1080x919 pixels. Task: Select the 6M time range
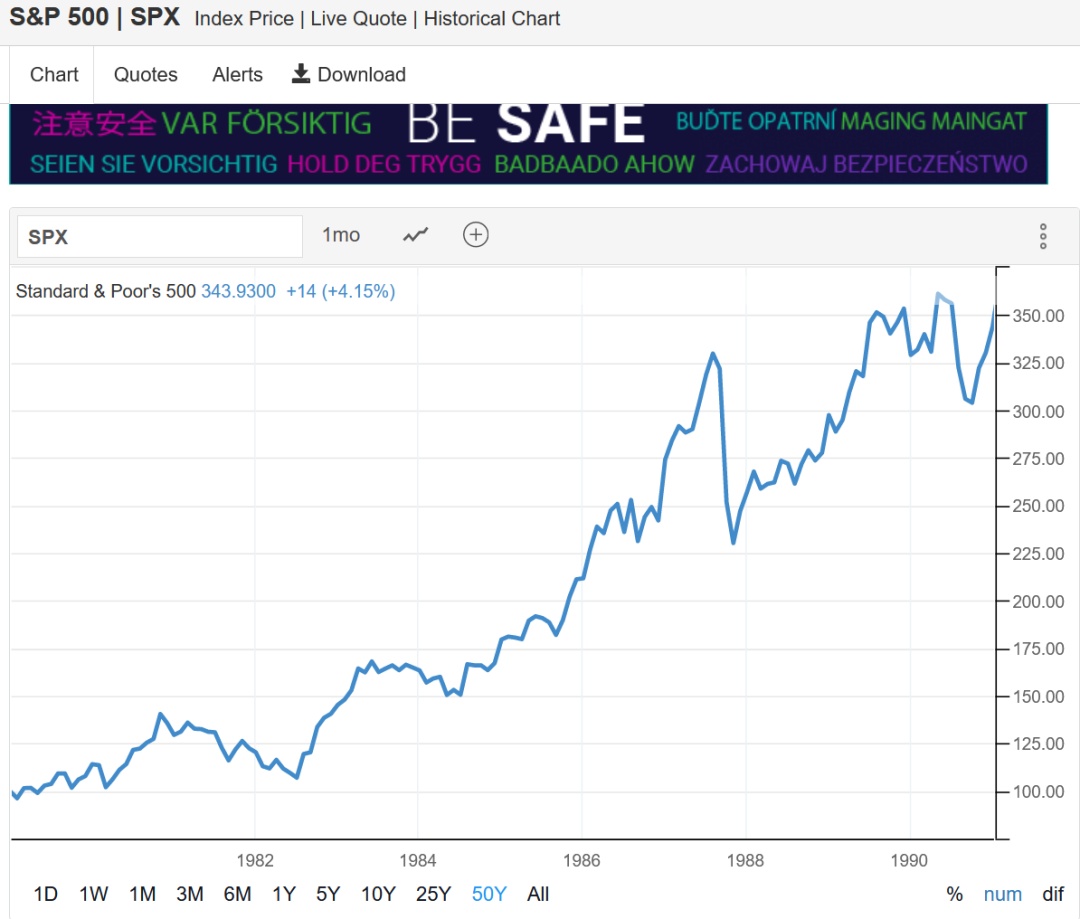(x=237, y=894)
